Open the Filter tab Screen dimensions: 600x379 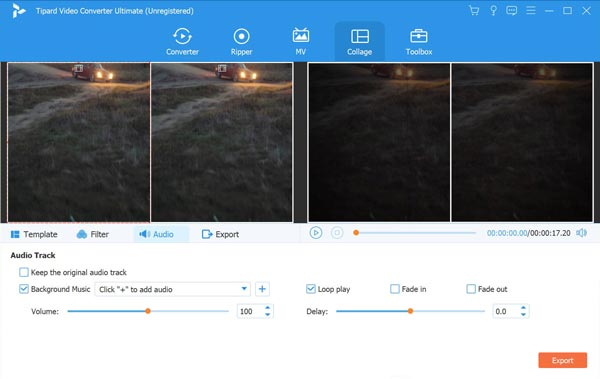click(93, 234)
